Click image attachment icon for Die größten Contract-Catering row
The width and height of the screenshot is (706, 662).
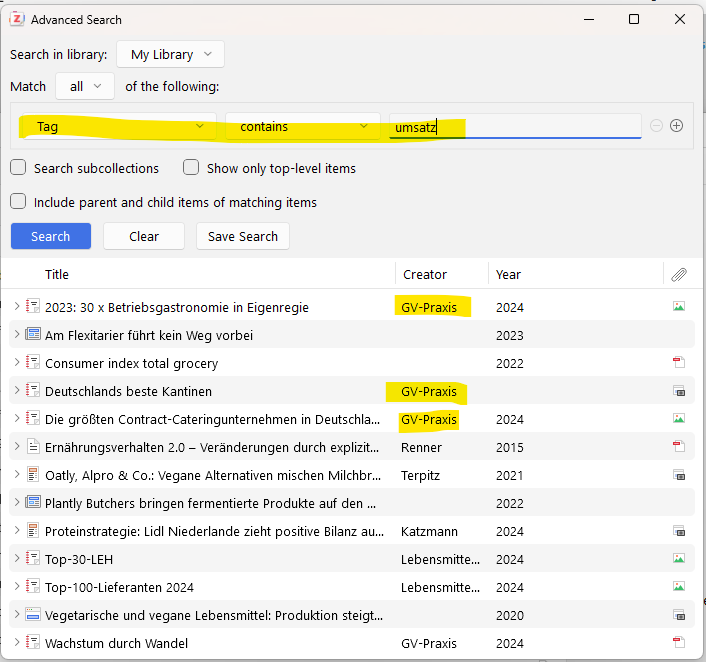click(x=679, y=419)
